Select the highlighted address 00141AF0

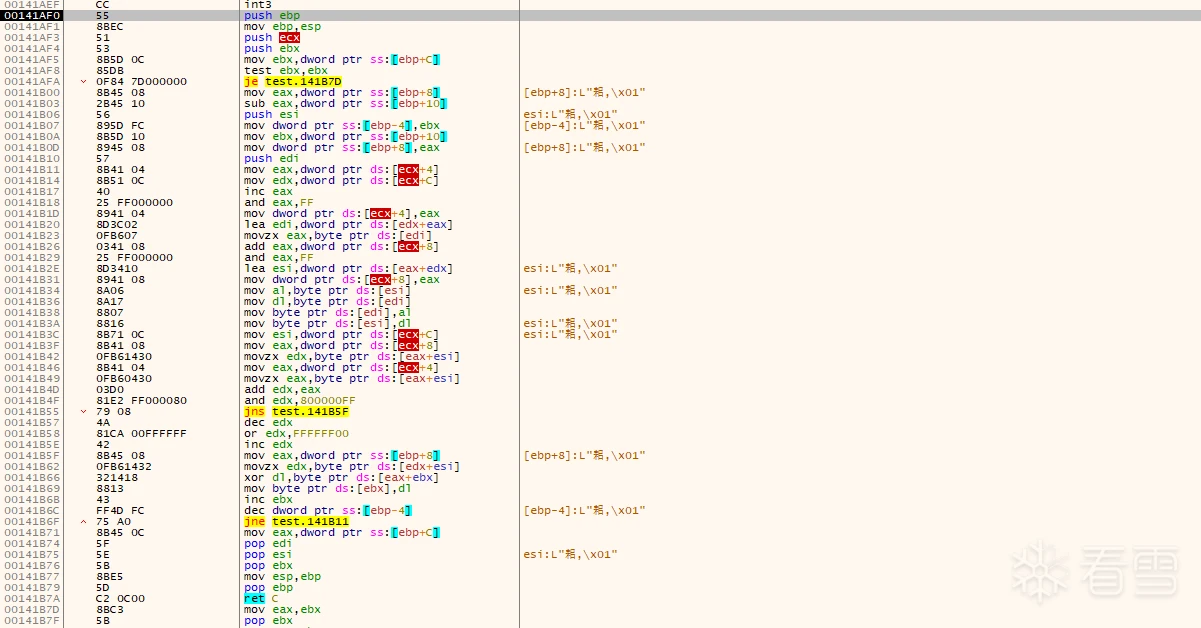coord(32,16)
